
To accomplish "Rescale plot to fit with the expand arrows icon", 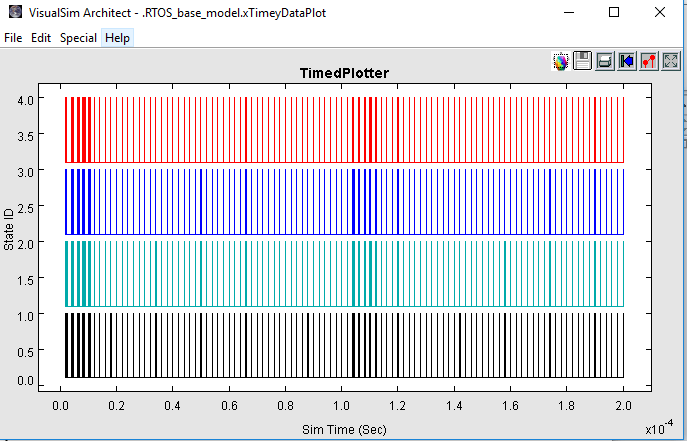I will tap(671, 62).
